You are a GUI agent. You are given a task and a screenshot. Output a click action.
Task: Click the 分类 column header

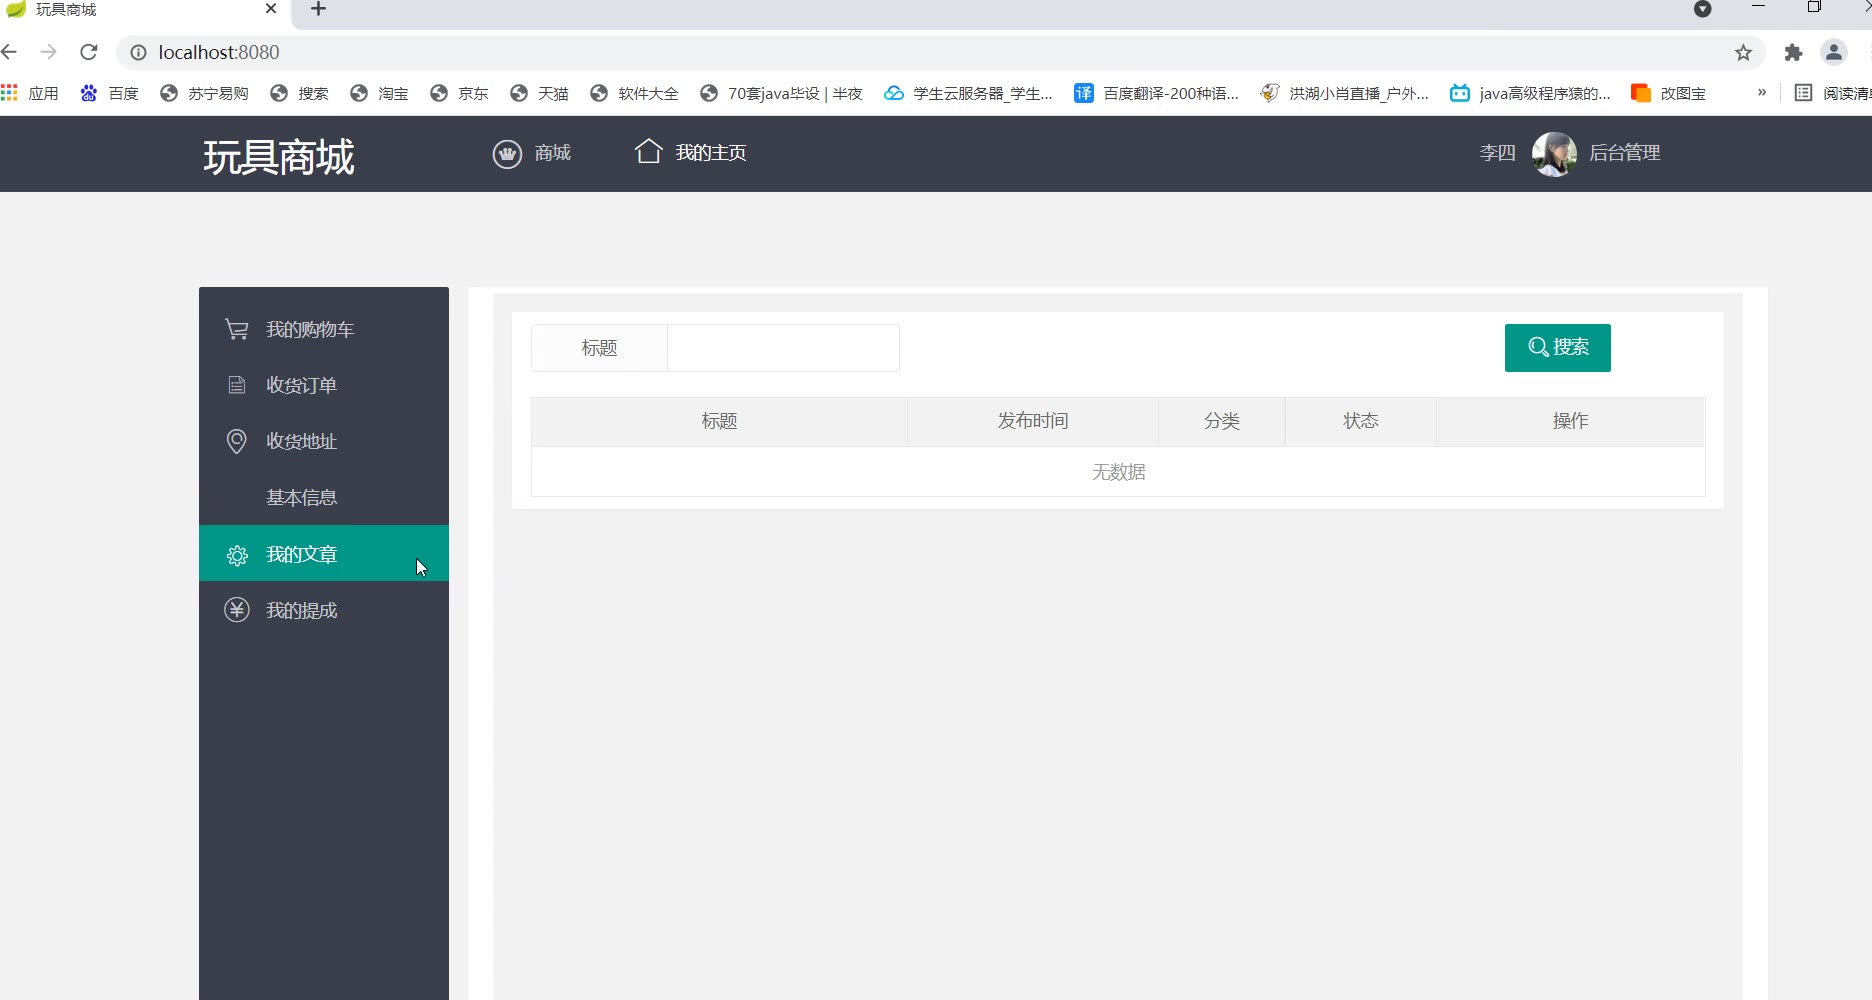pyautogui.click(x=1222, y=421)
